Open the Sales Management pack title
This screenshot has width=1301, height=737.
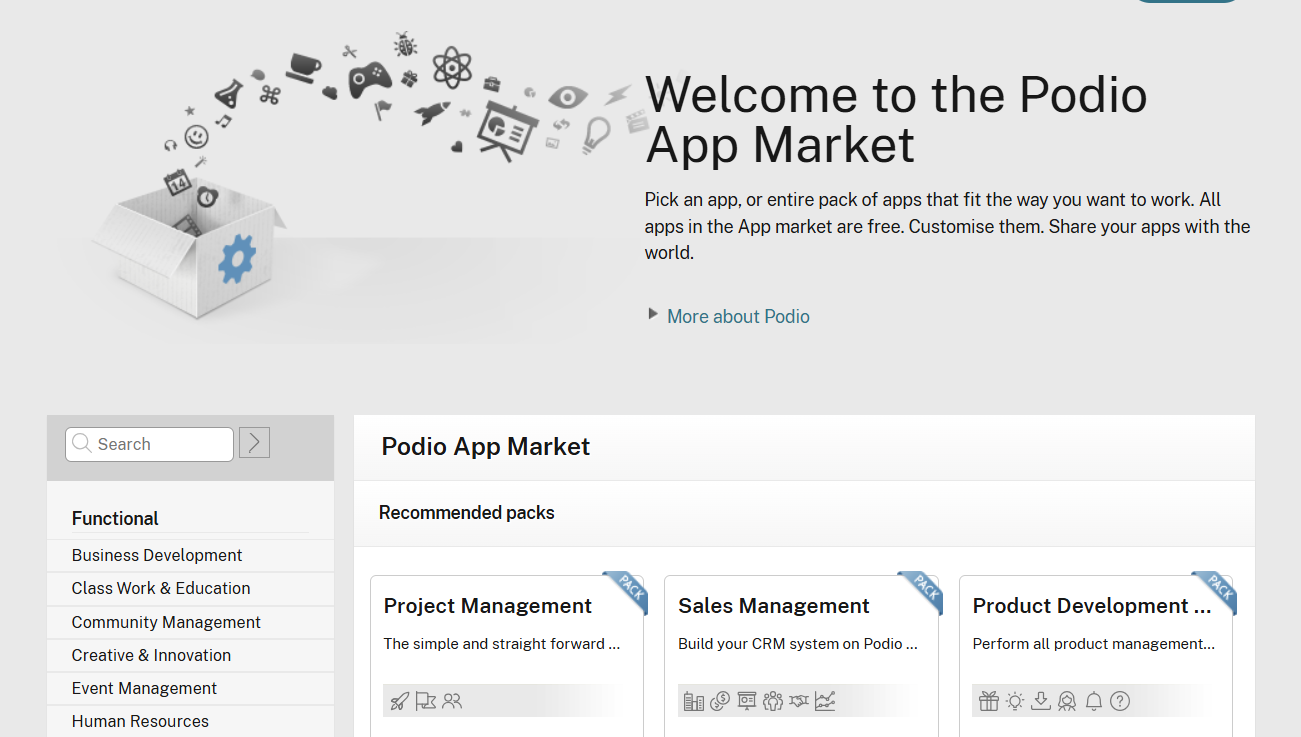pos(774,606)
